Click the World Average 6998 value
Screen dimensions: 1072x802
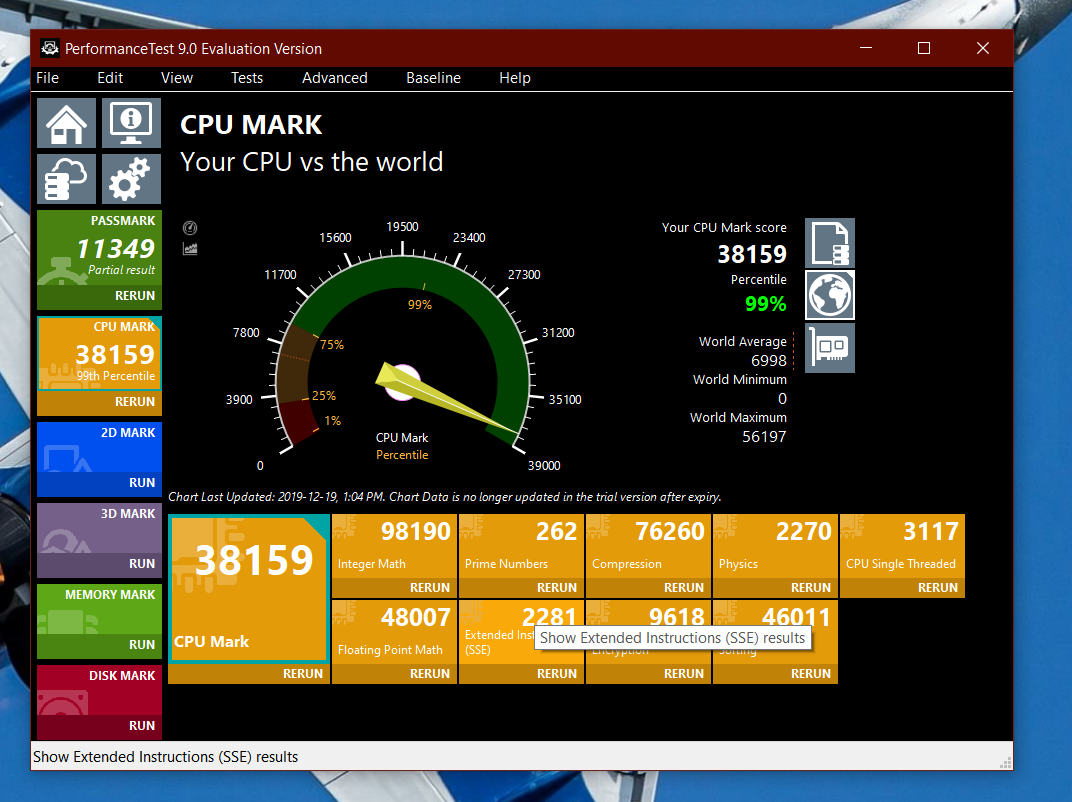(x=768, y=360)
